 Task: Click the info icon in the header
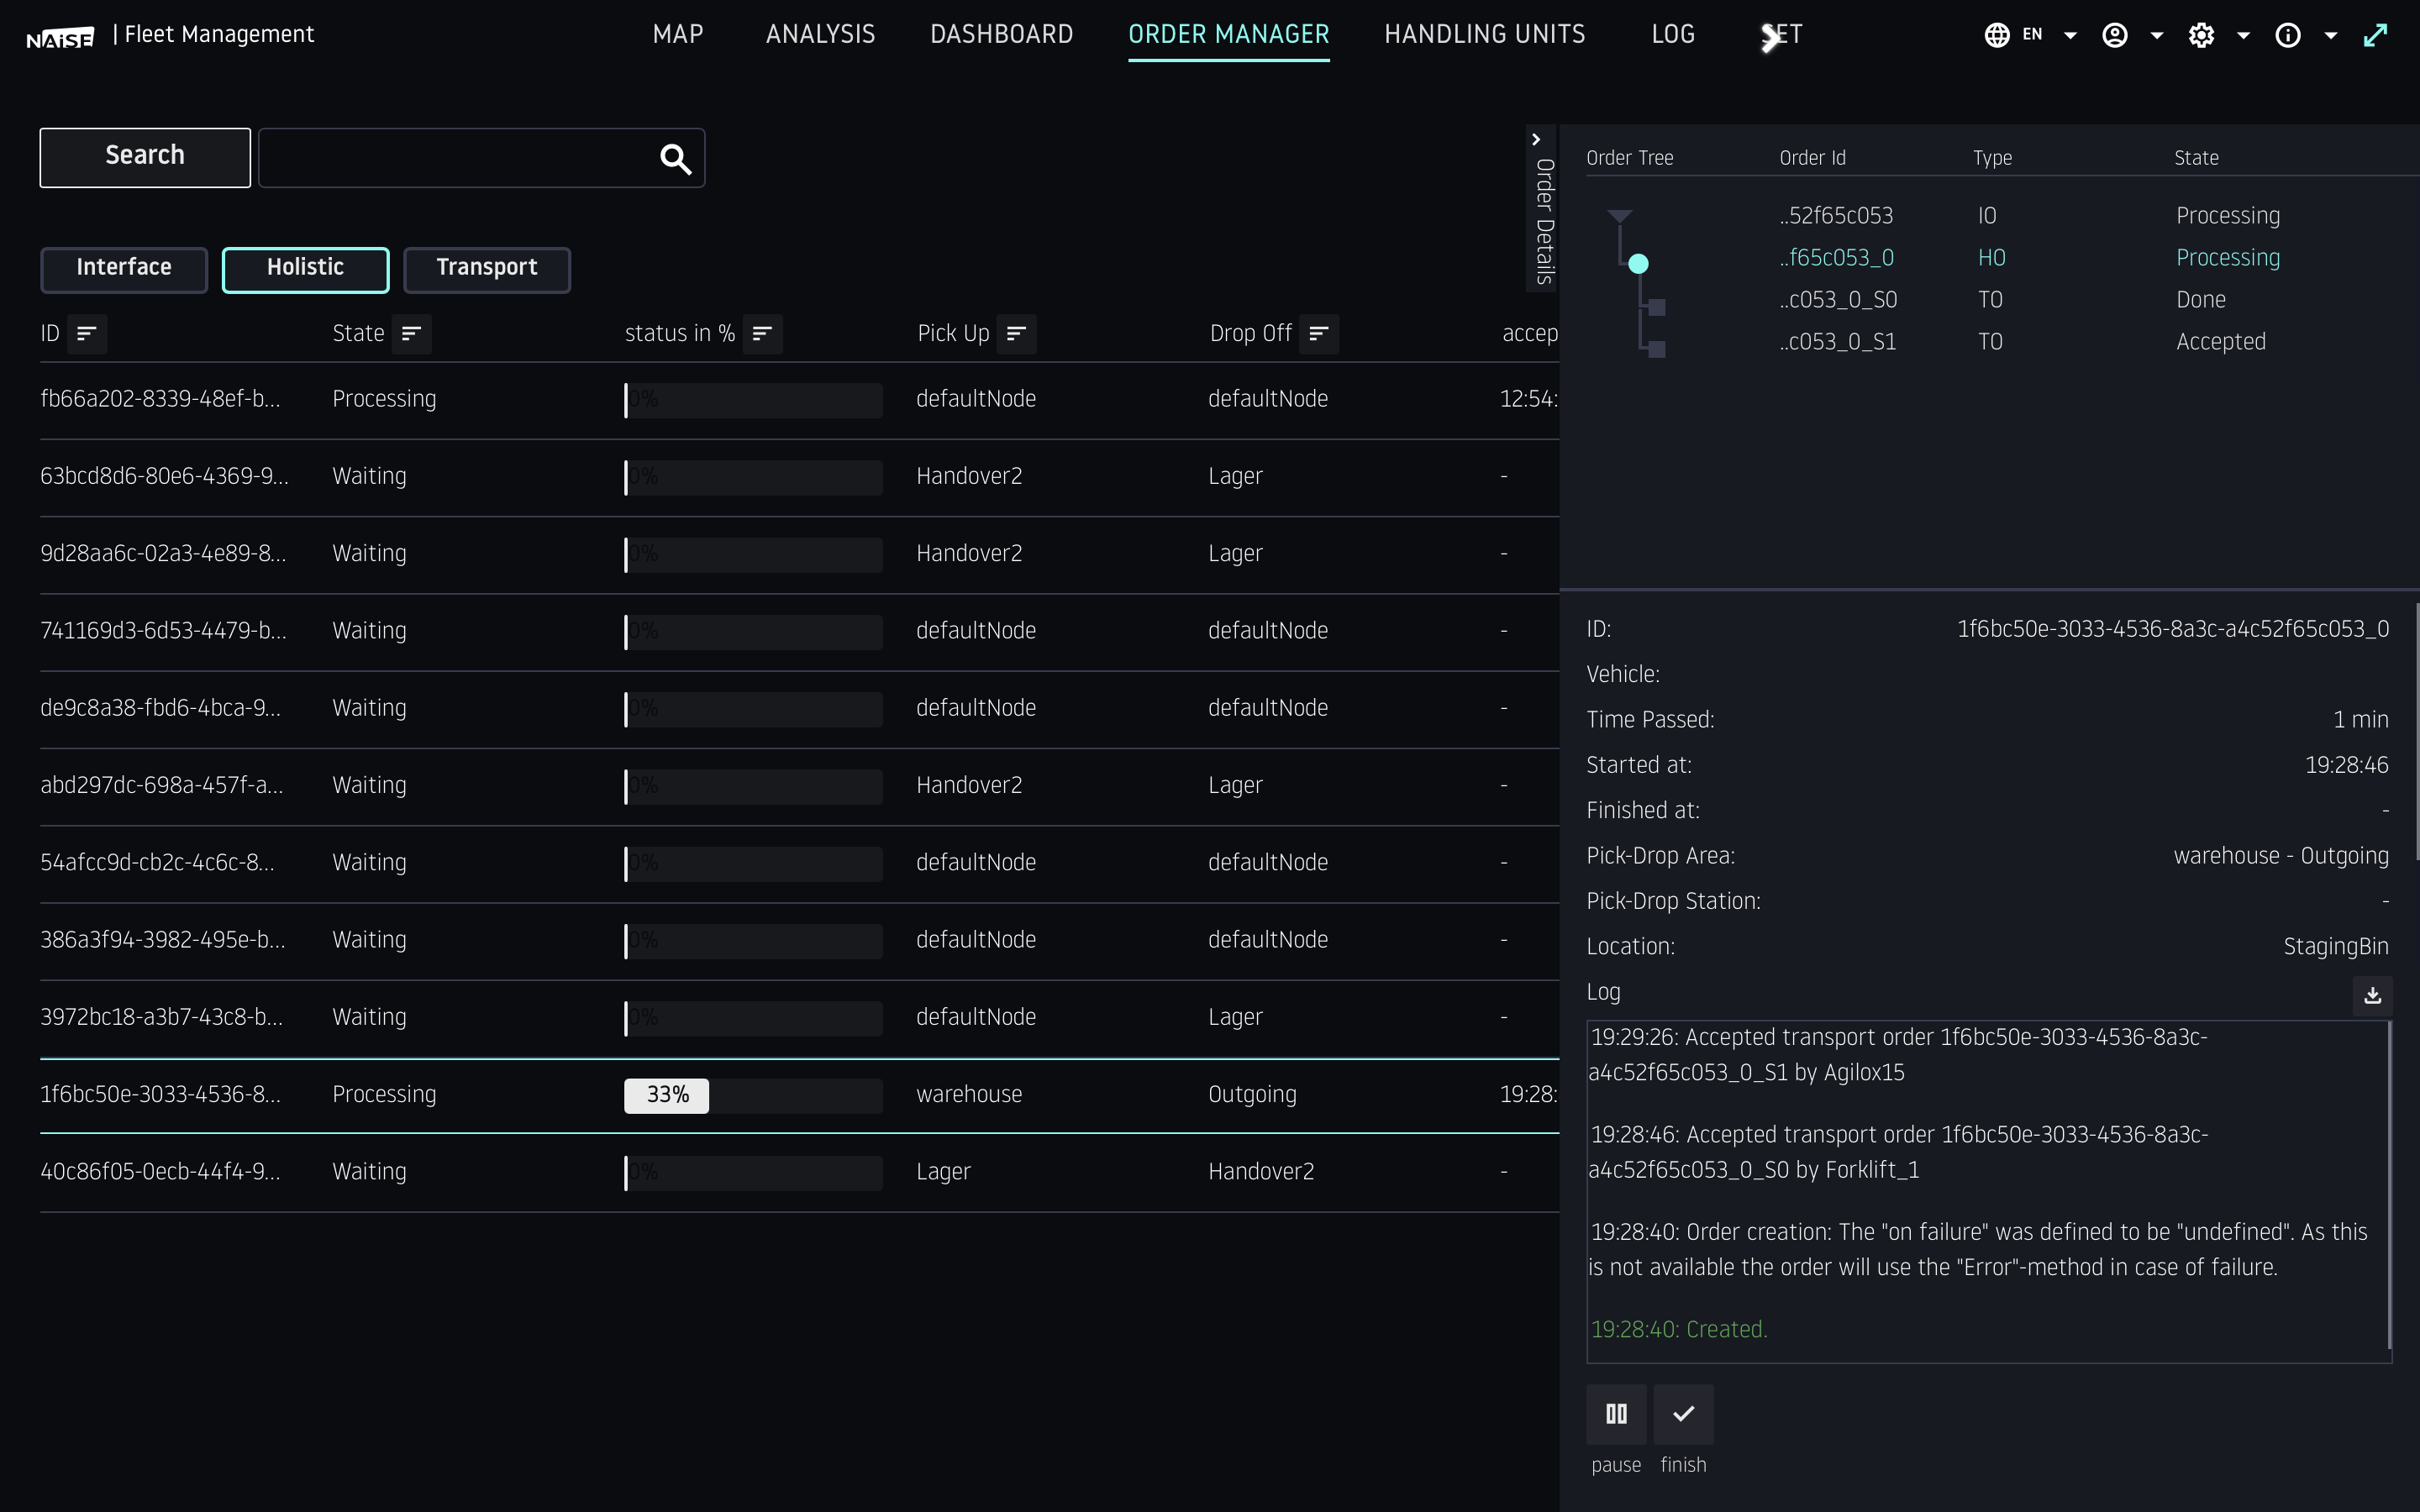[x=2290, y=34]
